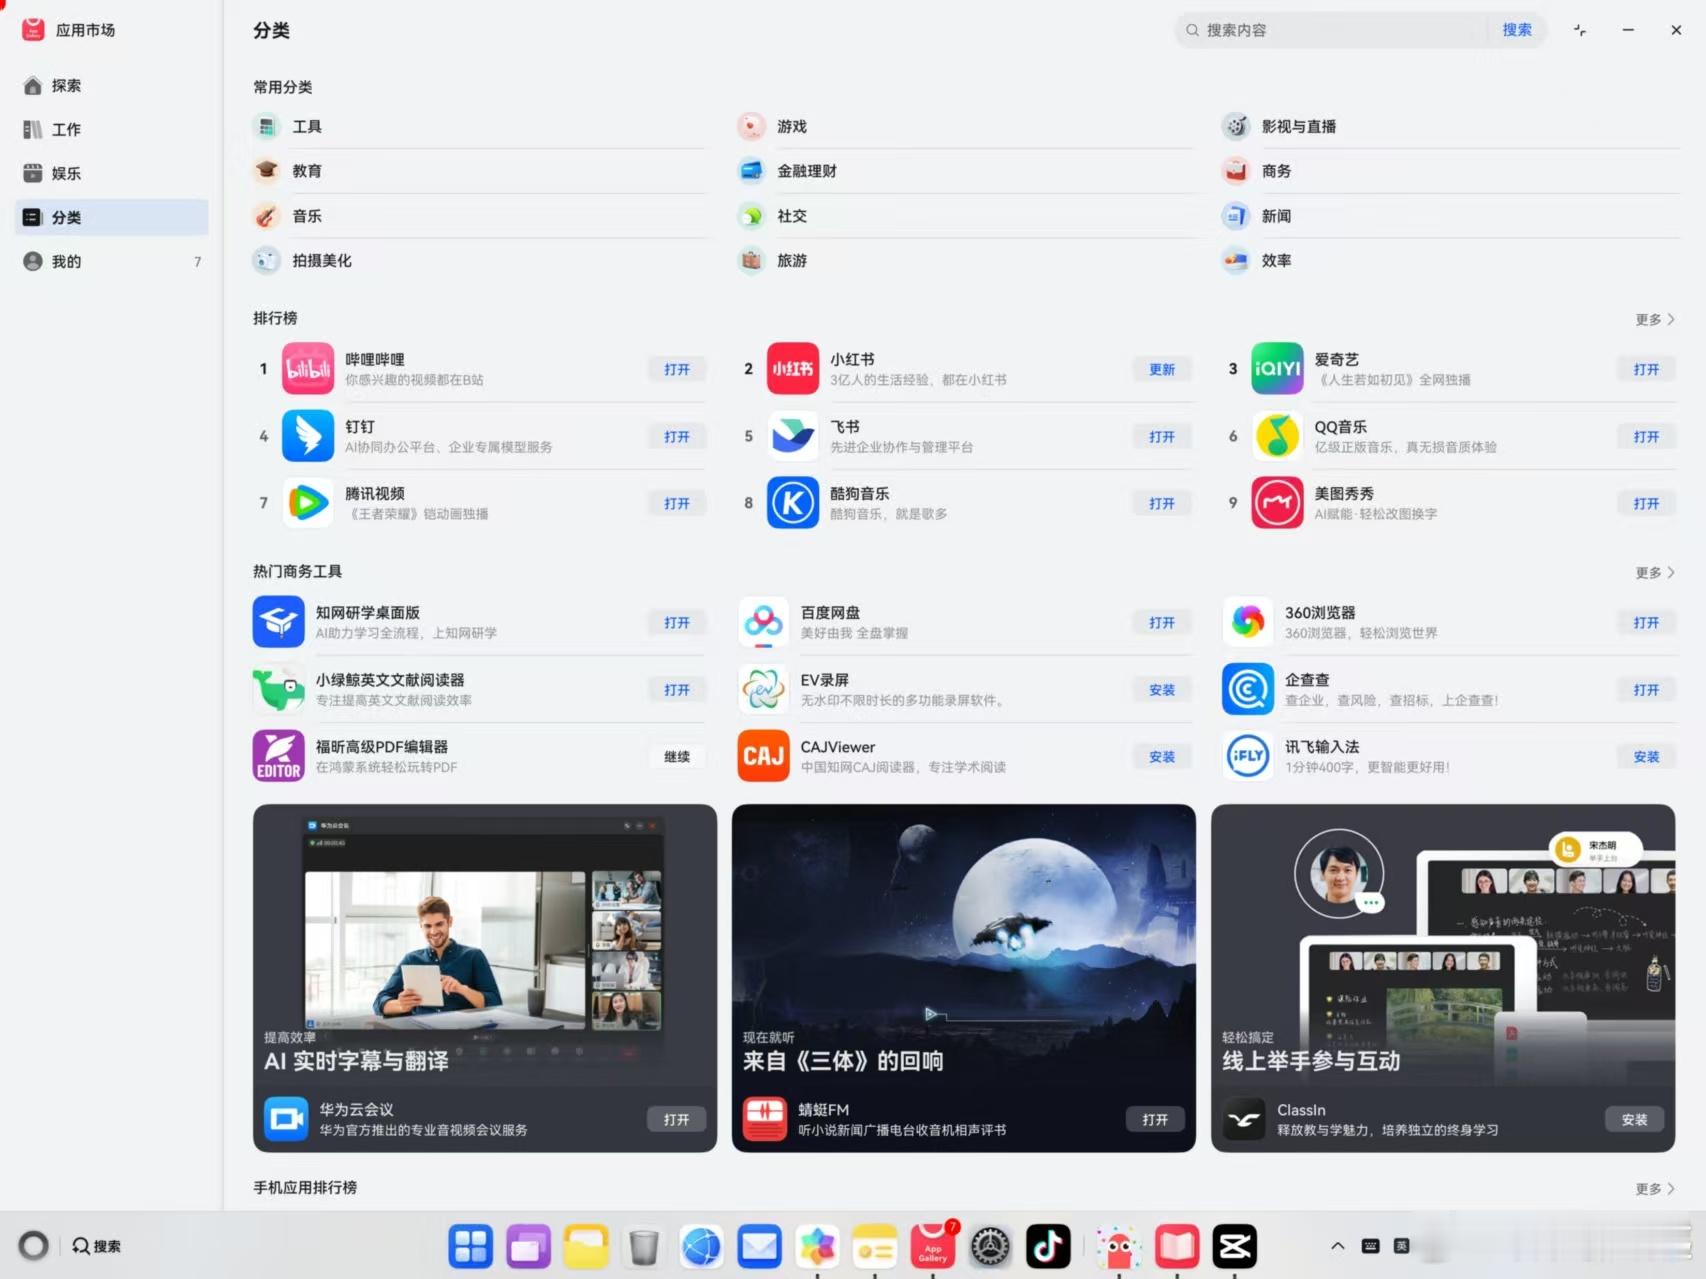This screenshot has height=1279, width=1706.
Task: Open the 新闻 category
Action: point(1449,216)
